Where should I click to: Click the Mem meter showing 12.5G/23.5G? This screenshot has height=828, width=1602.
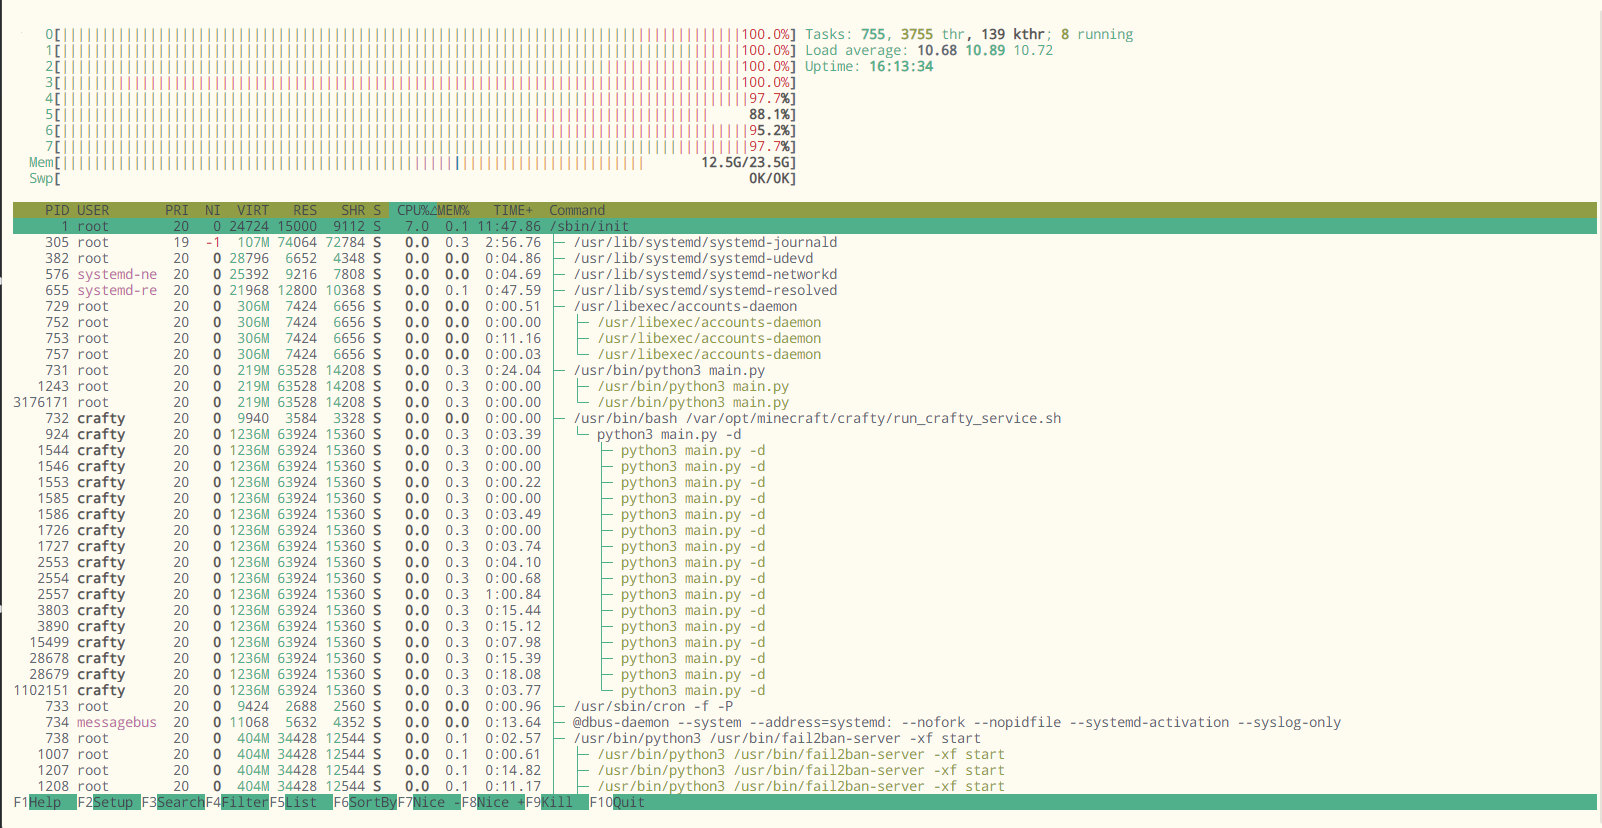coord(412,162)
